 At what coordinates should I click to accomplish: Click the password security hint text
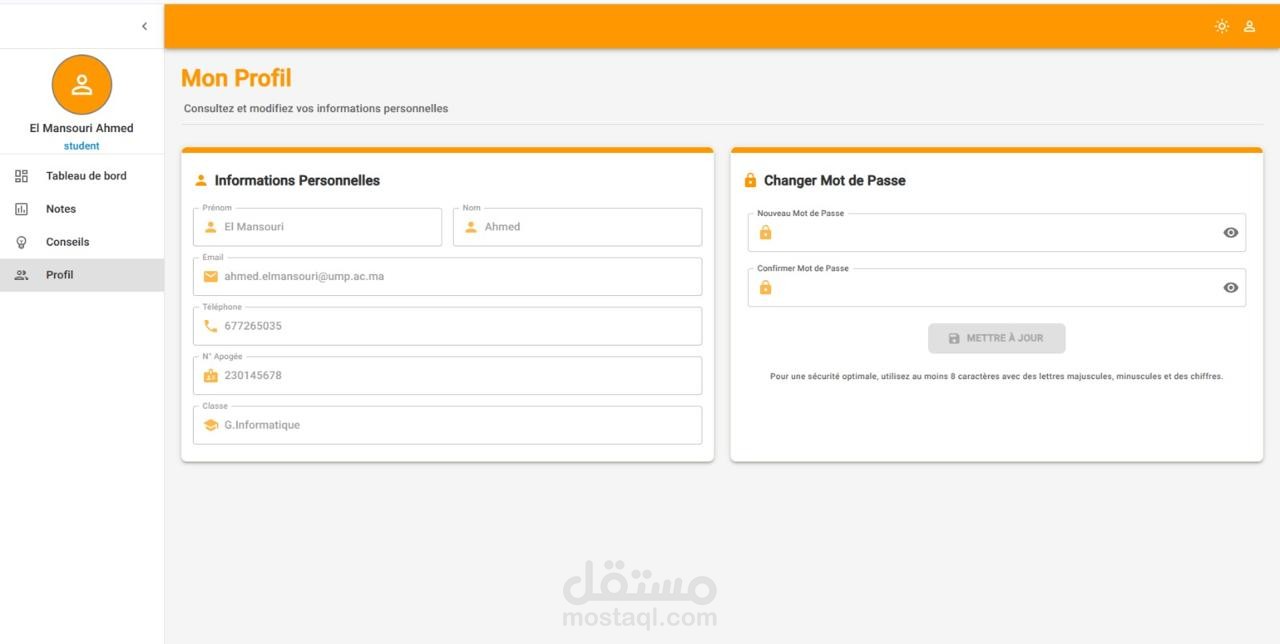996,377
